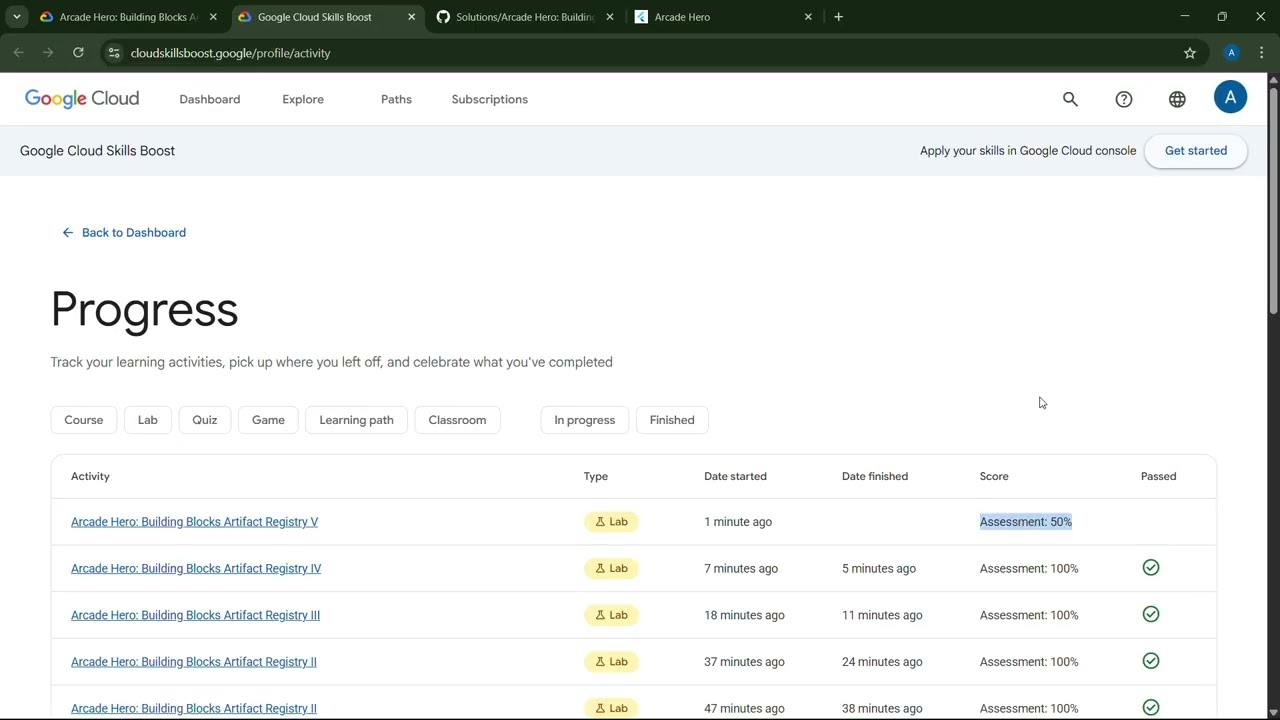Open Arcade Hero: Building Blocks Artifact Registry III
Screen dimensions: 1280x720
(x=196, y=615)
